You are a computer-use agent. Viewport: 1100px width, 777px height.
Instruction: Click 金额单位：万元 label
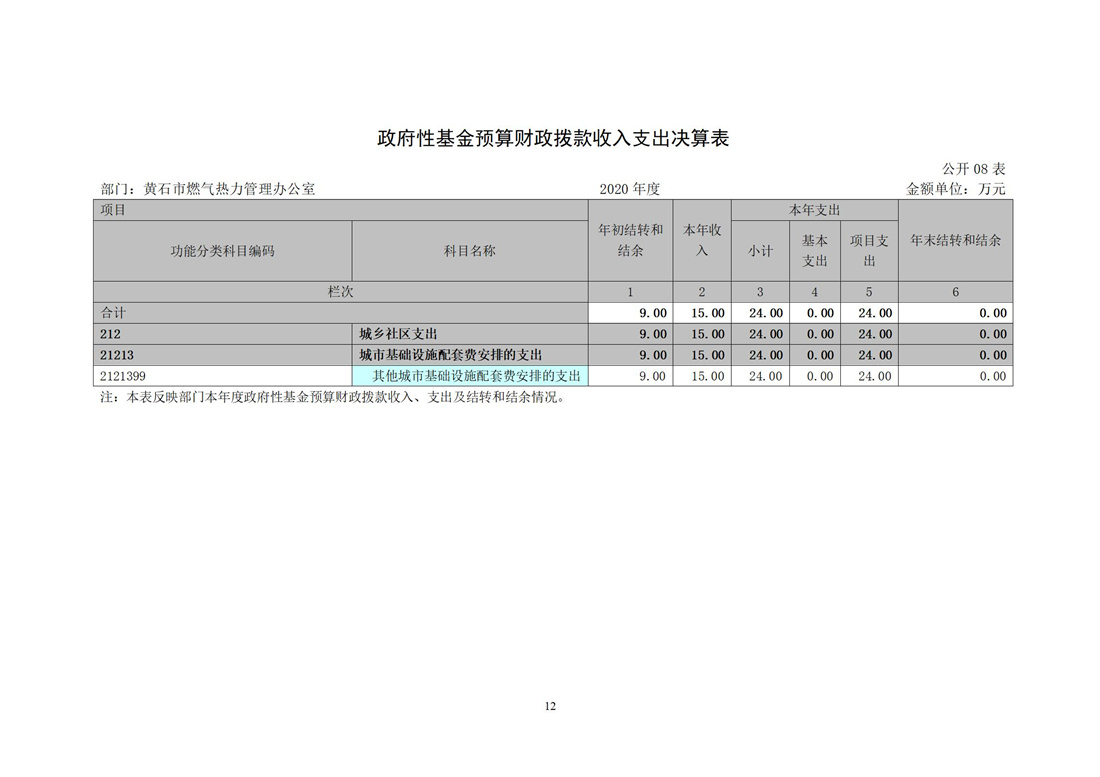[x=955, y=189]
